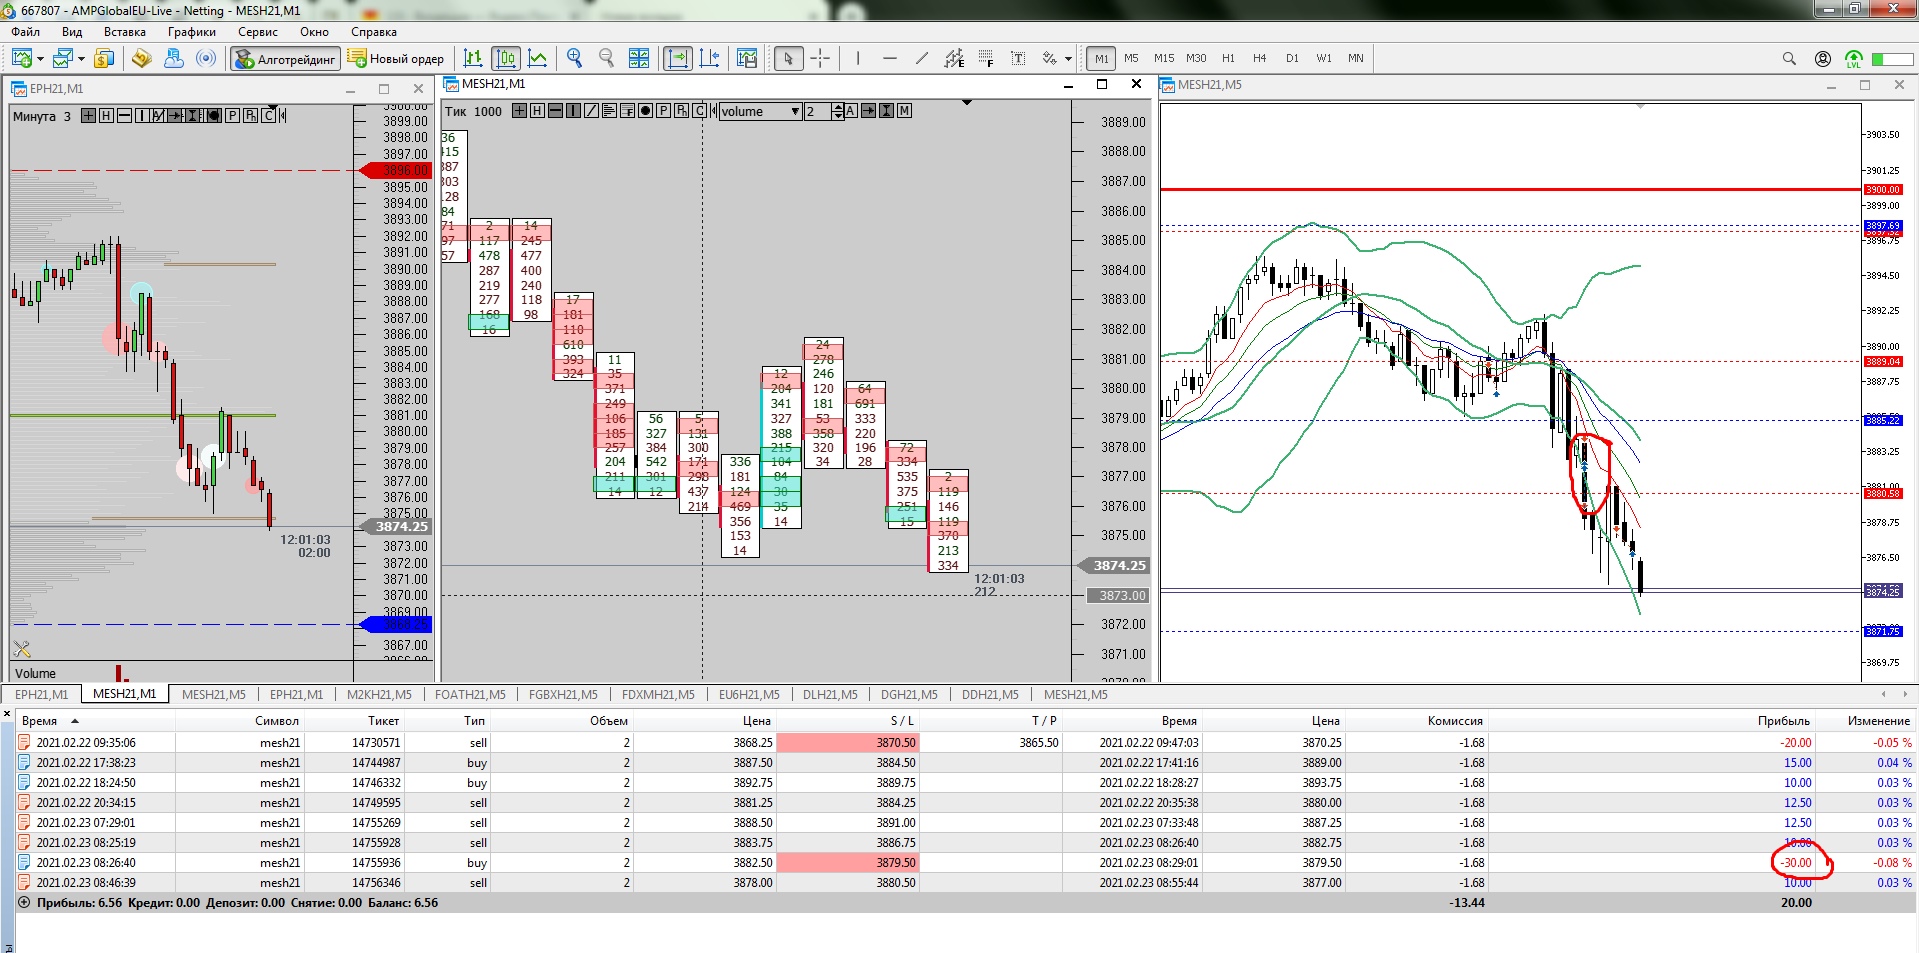Switch timeframe to M1
1919x953 pixels.
pos(1101,58)
